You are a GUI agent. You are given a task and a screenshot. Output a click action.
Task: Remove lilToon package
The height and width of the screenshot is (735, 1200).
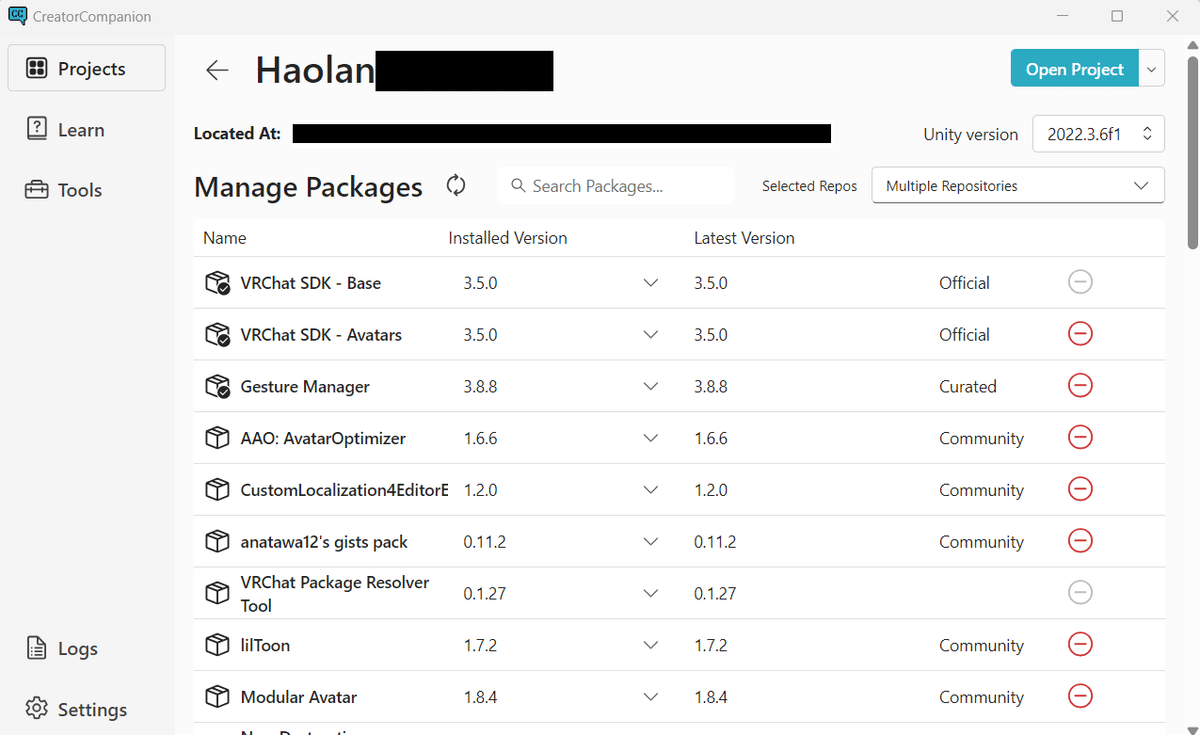(x=1080, y=645)
